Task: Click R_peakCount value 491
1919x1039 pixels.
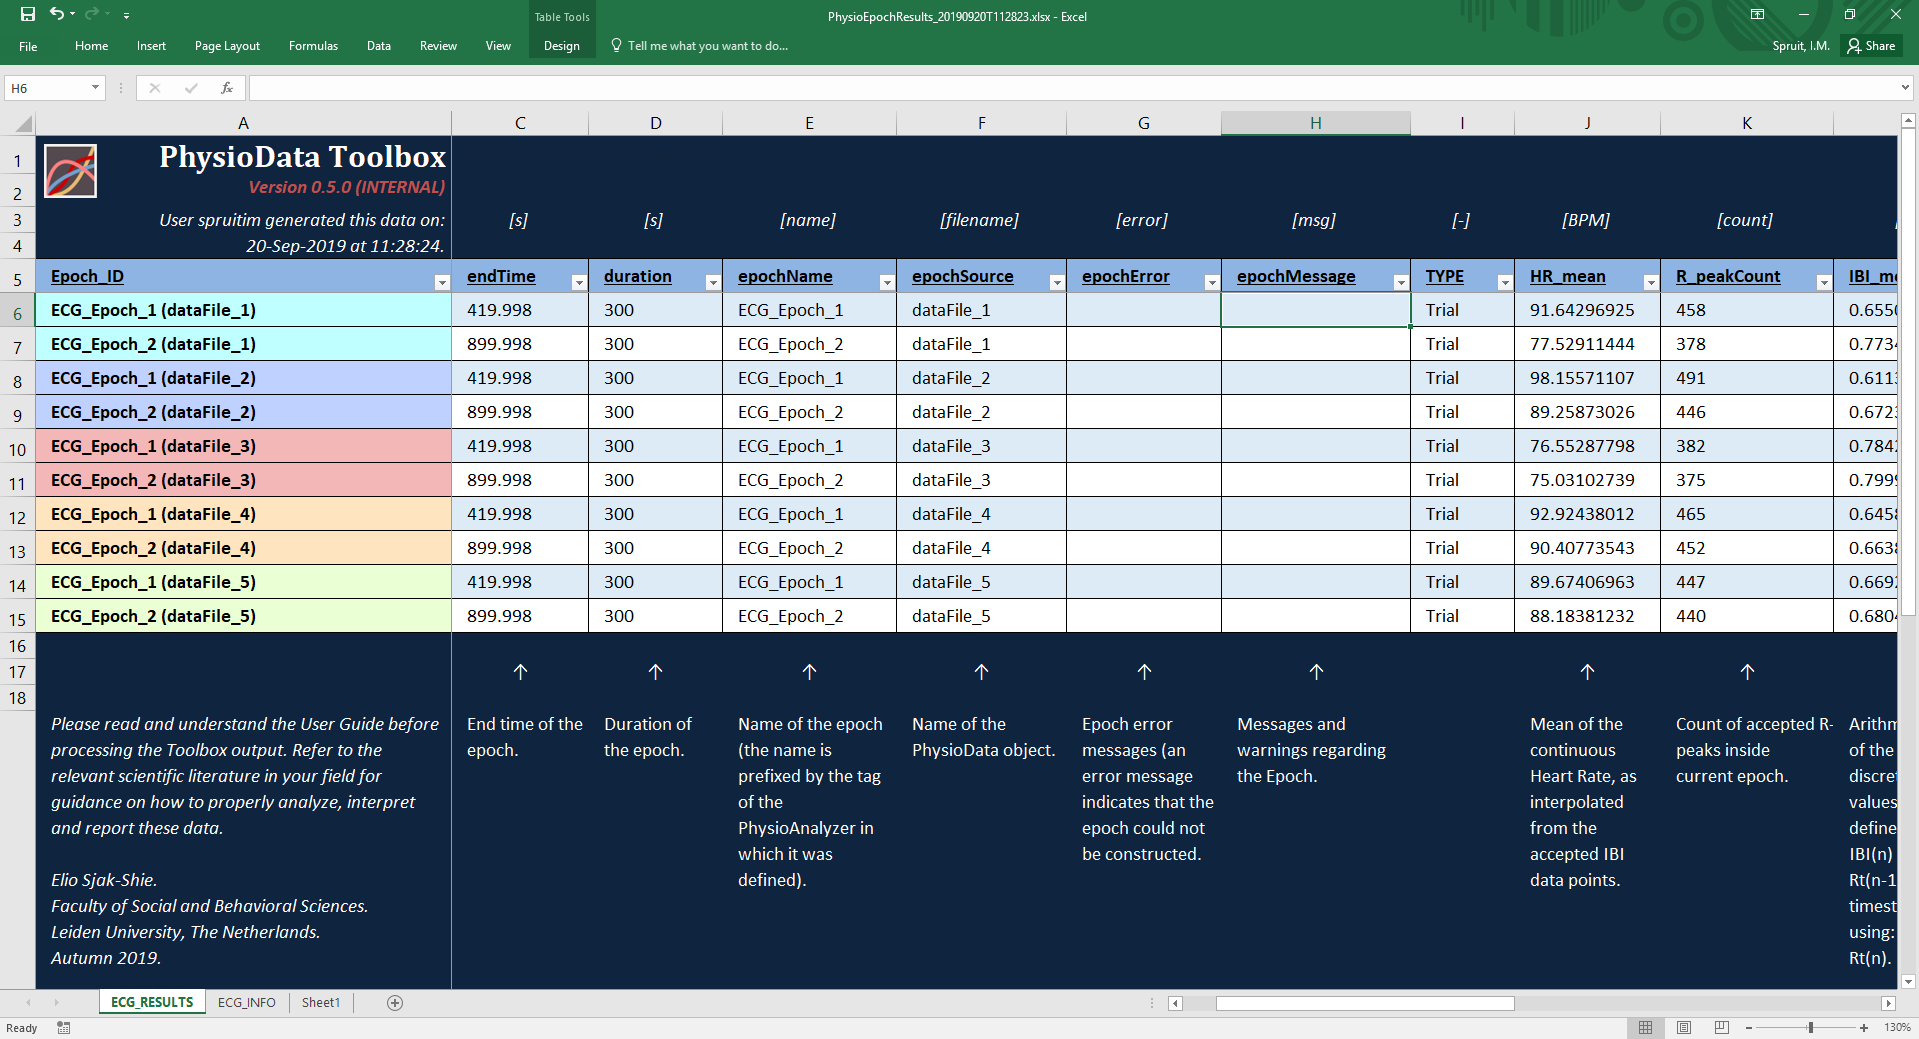Action: [1746, 378]
